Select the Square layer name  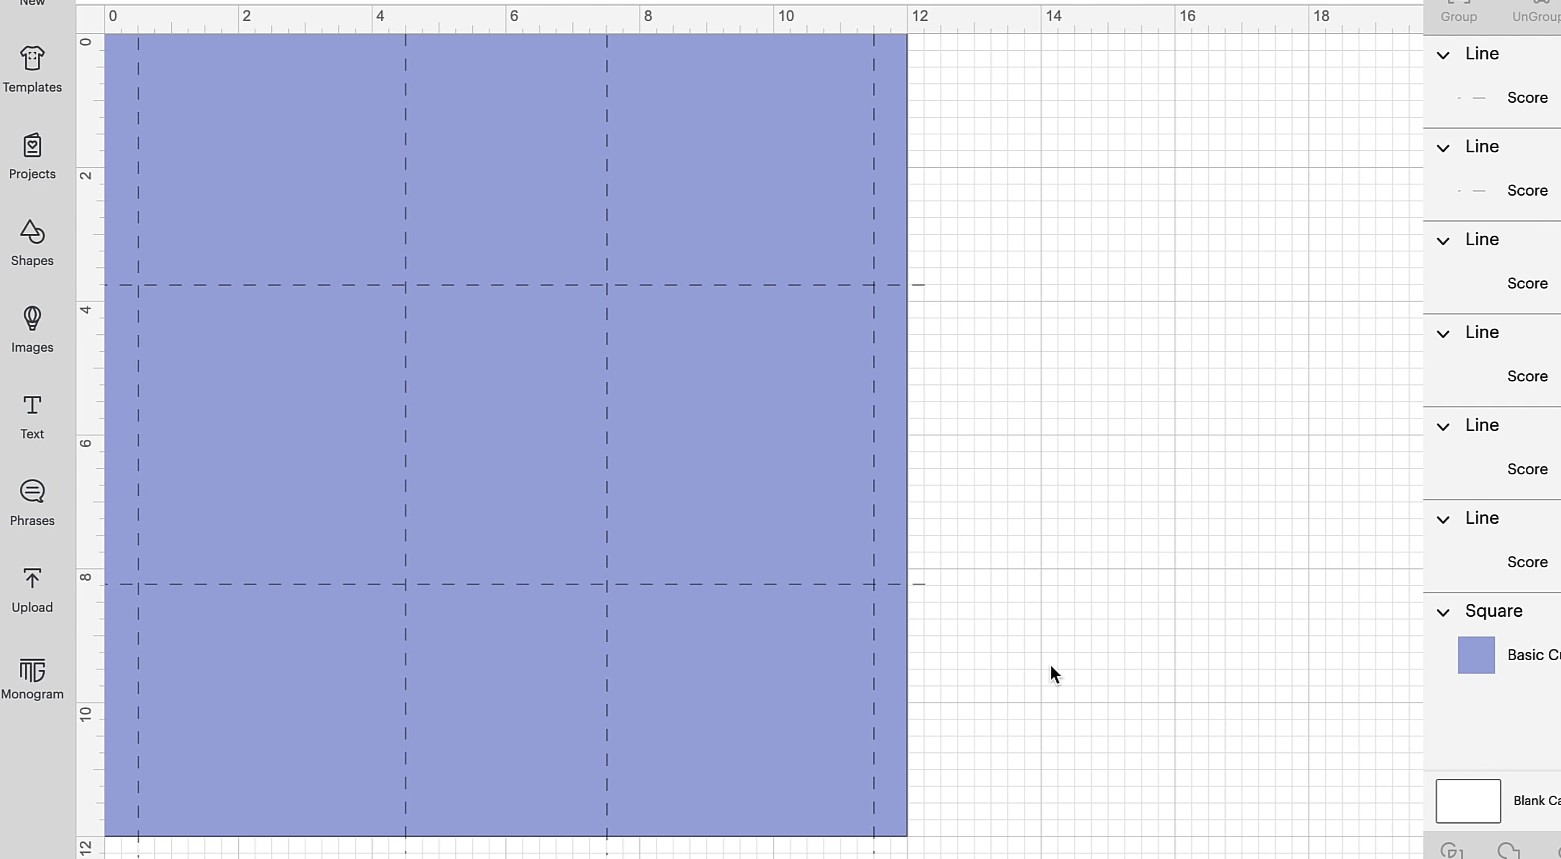pos(1494,611)
